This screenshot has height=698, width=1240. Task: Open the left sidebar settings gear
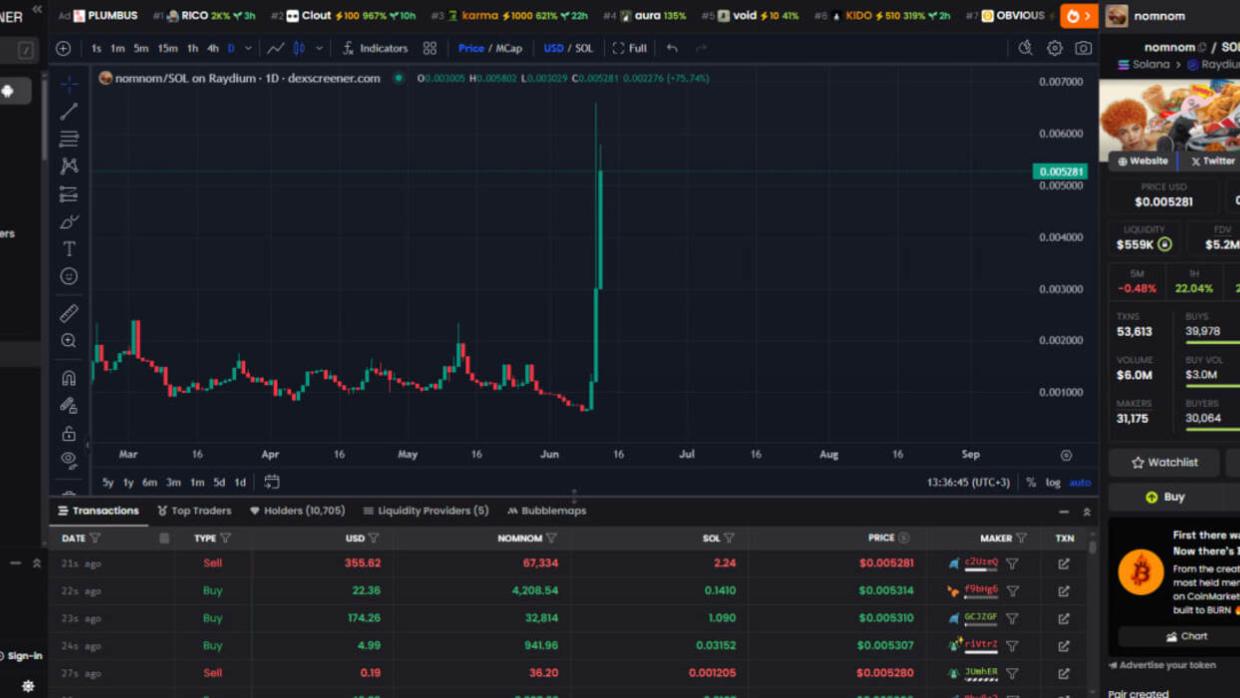pos(28,687)
